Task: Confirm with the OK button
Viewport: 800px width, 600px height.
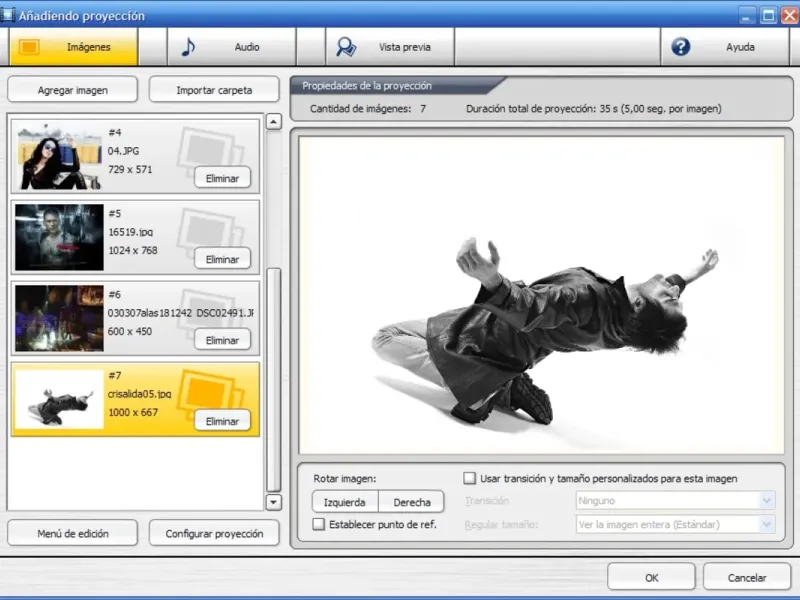Action: [652, 578]
